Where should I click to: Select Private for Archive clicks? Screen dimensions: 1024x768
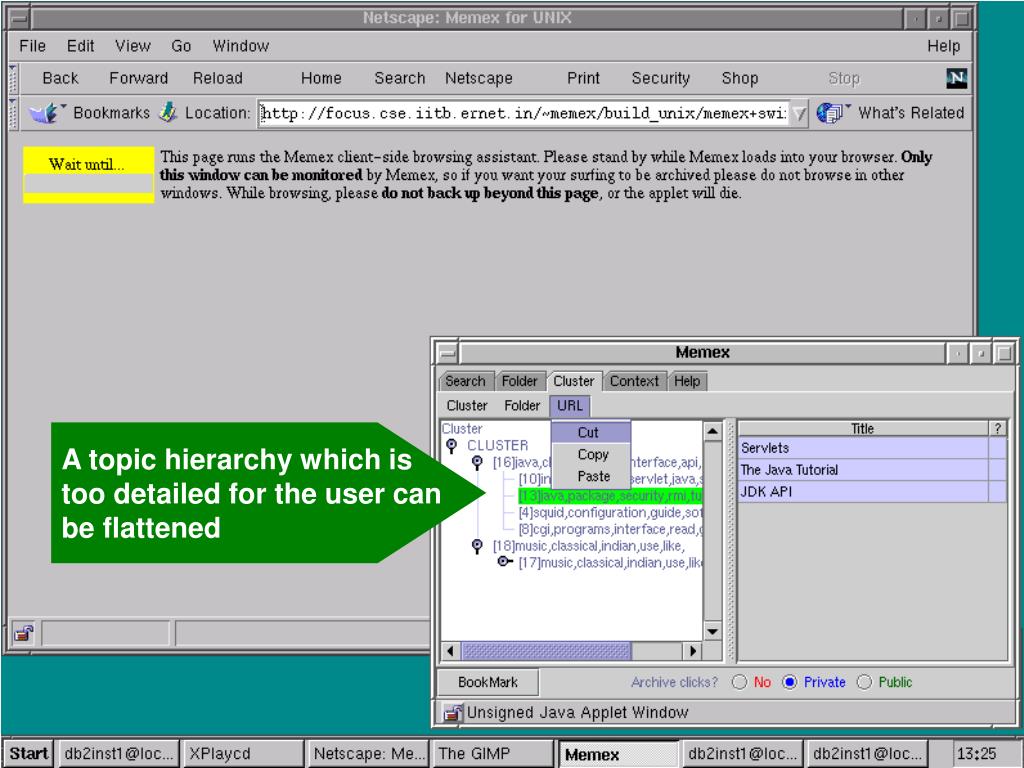[790, 682]
